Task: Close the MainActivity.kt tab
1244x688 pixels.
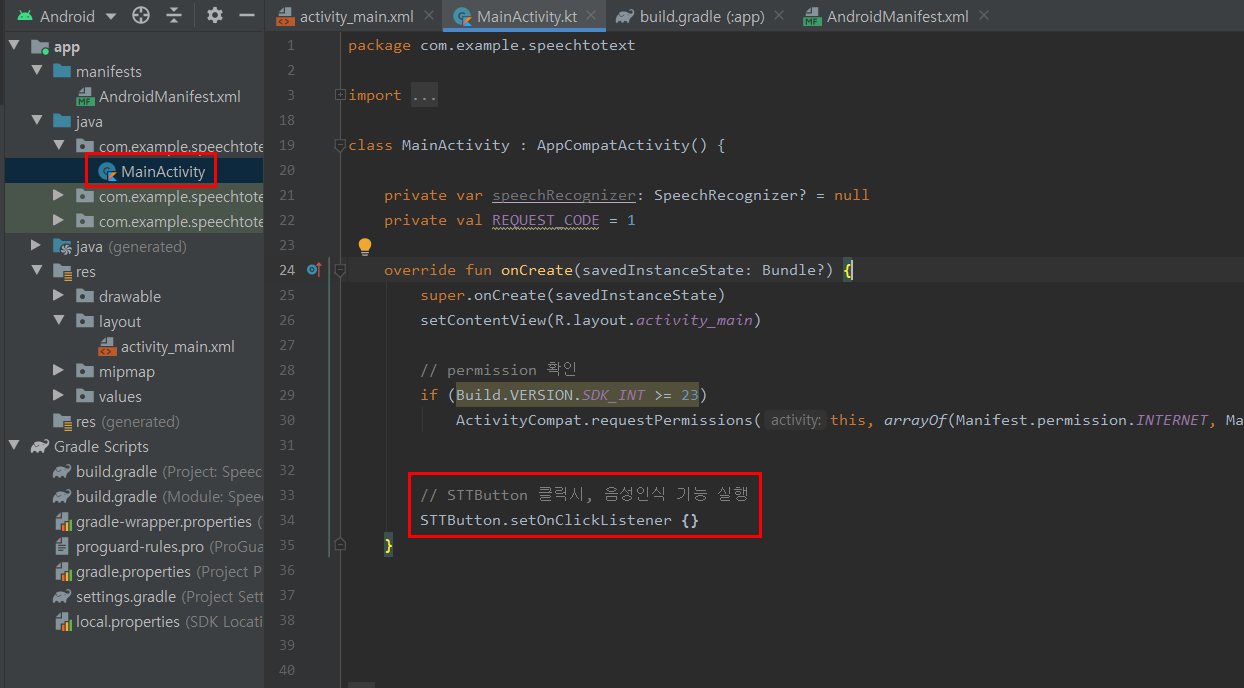Action: coord(590,17)
